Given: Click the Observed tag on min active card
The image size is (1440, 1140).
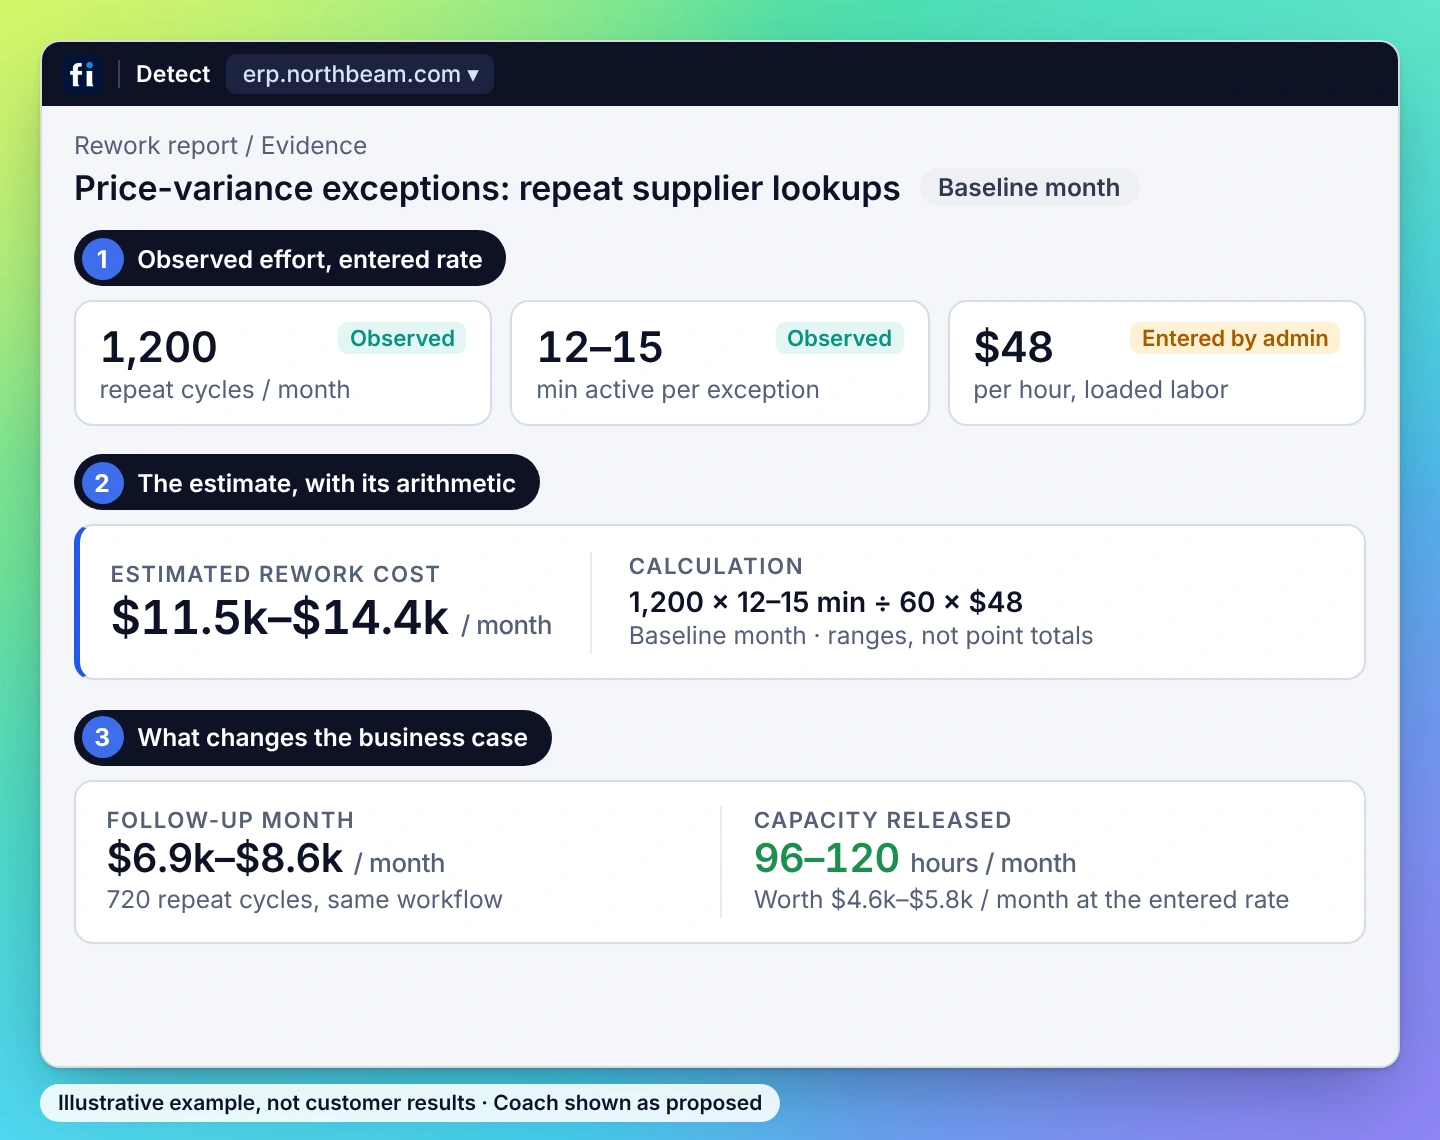Looking at the screenshot, I should pyautogui.click(x=839, y=338).
